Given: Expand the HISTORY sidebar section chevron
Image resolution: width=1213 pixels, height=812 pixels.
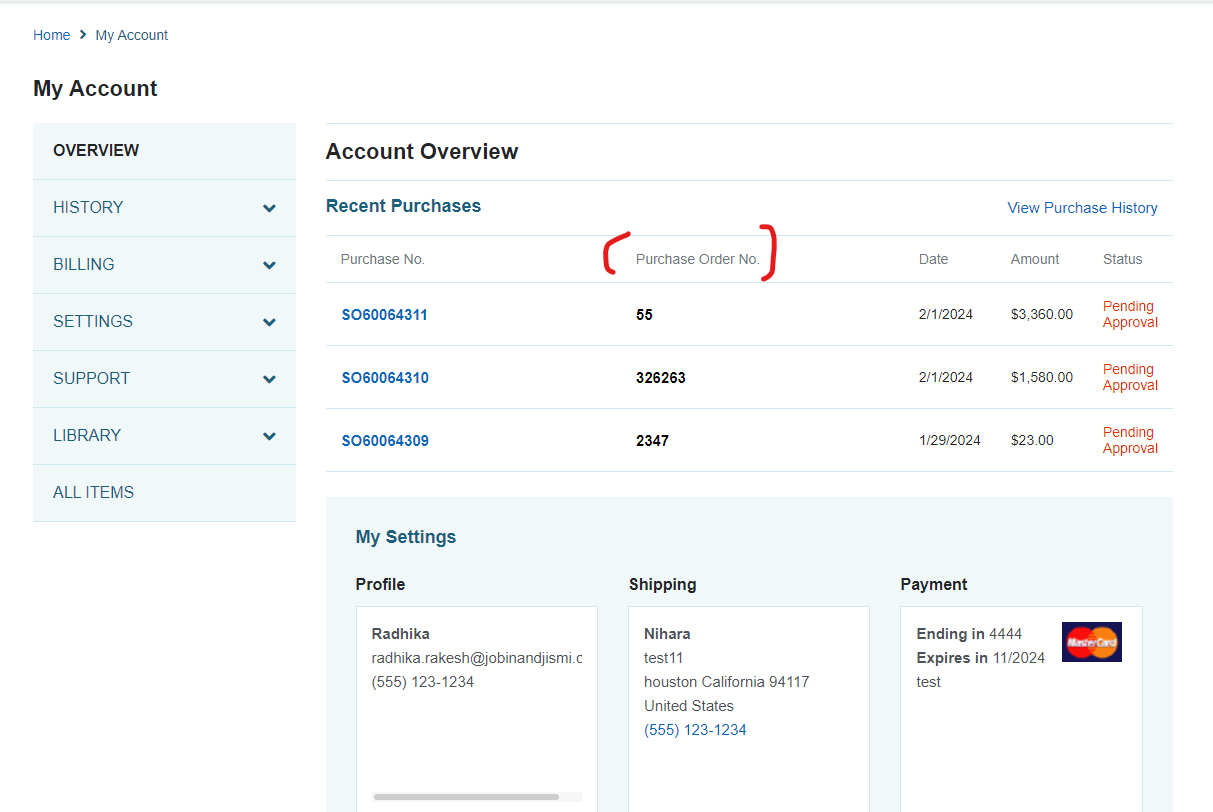Looking at the screenshot, I should pyautogui.click(x=269, y=208).
